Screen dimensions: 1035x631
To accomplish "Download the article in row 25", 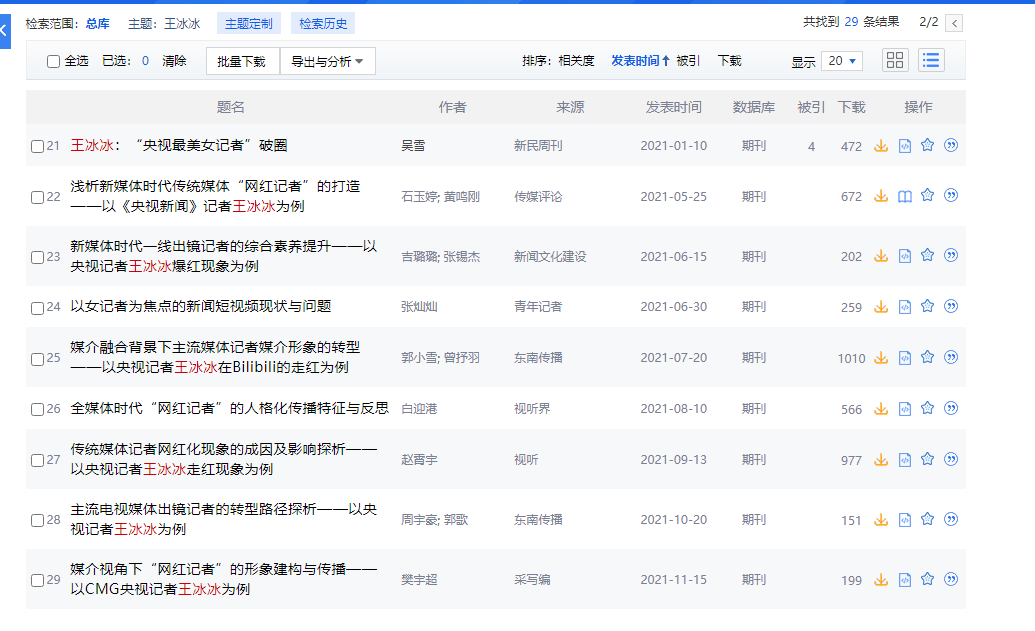I will pos(881,358).
